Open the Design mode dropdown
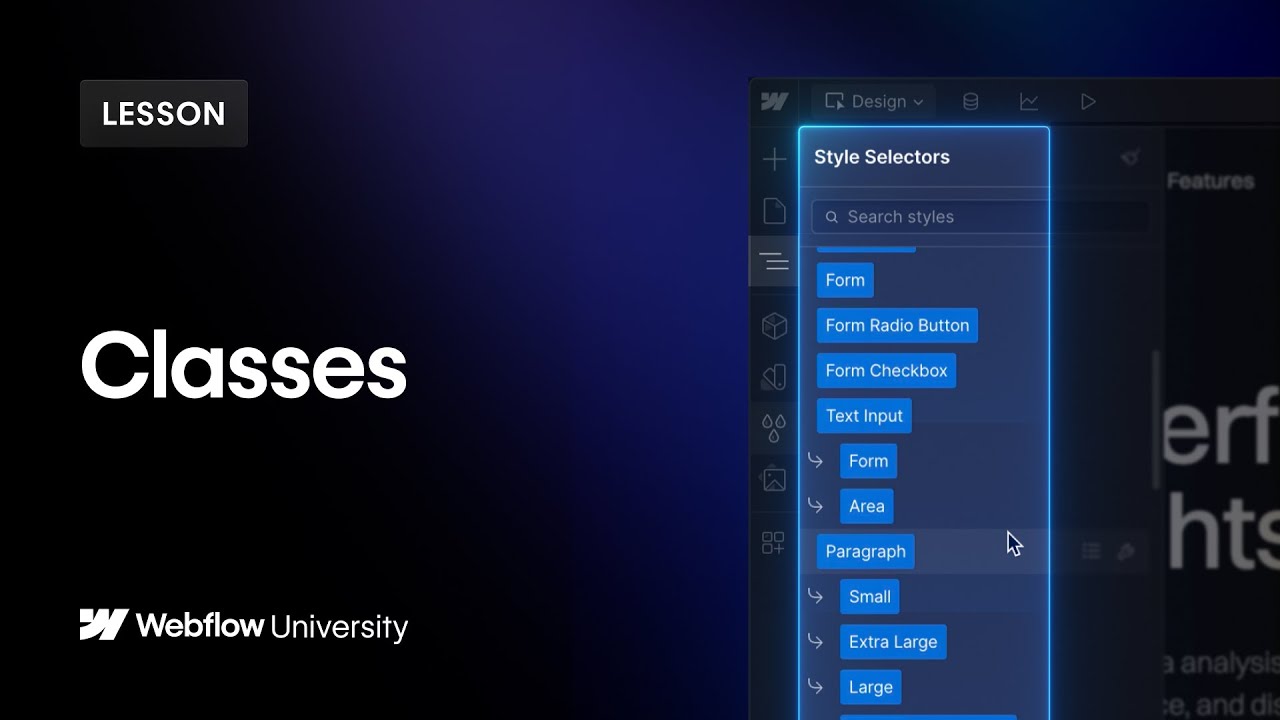Viewport: 1280px width, 720px height. pyautogui.click(x=874, y=101)
